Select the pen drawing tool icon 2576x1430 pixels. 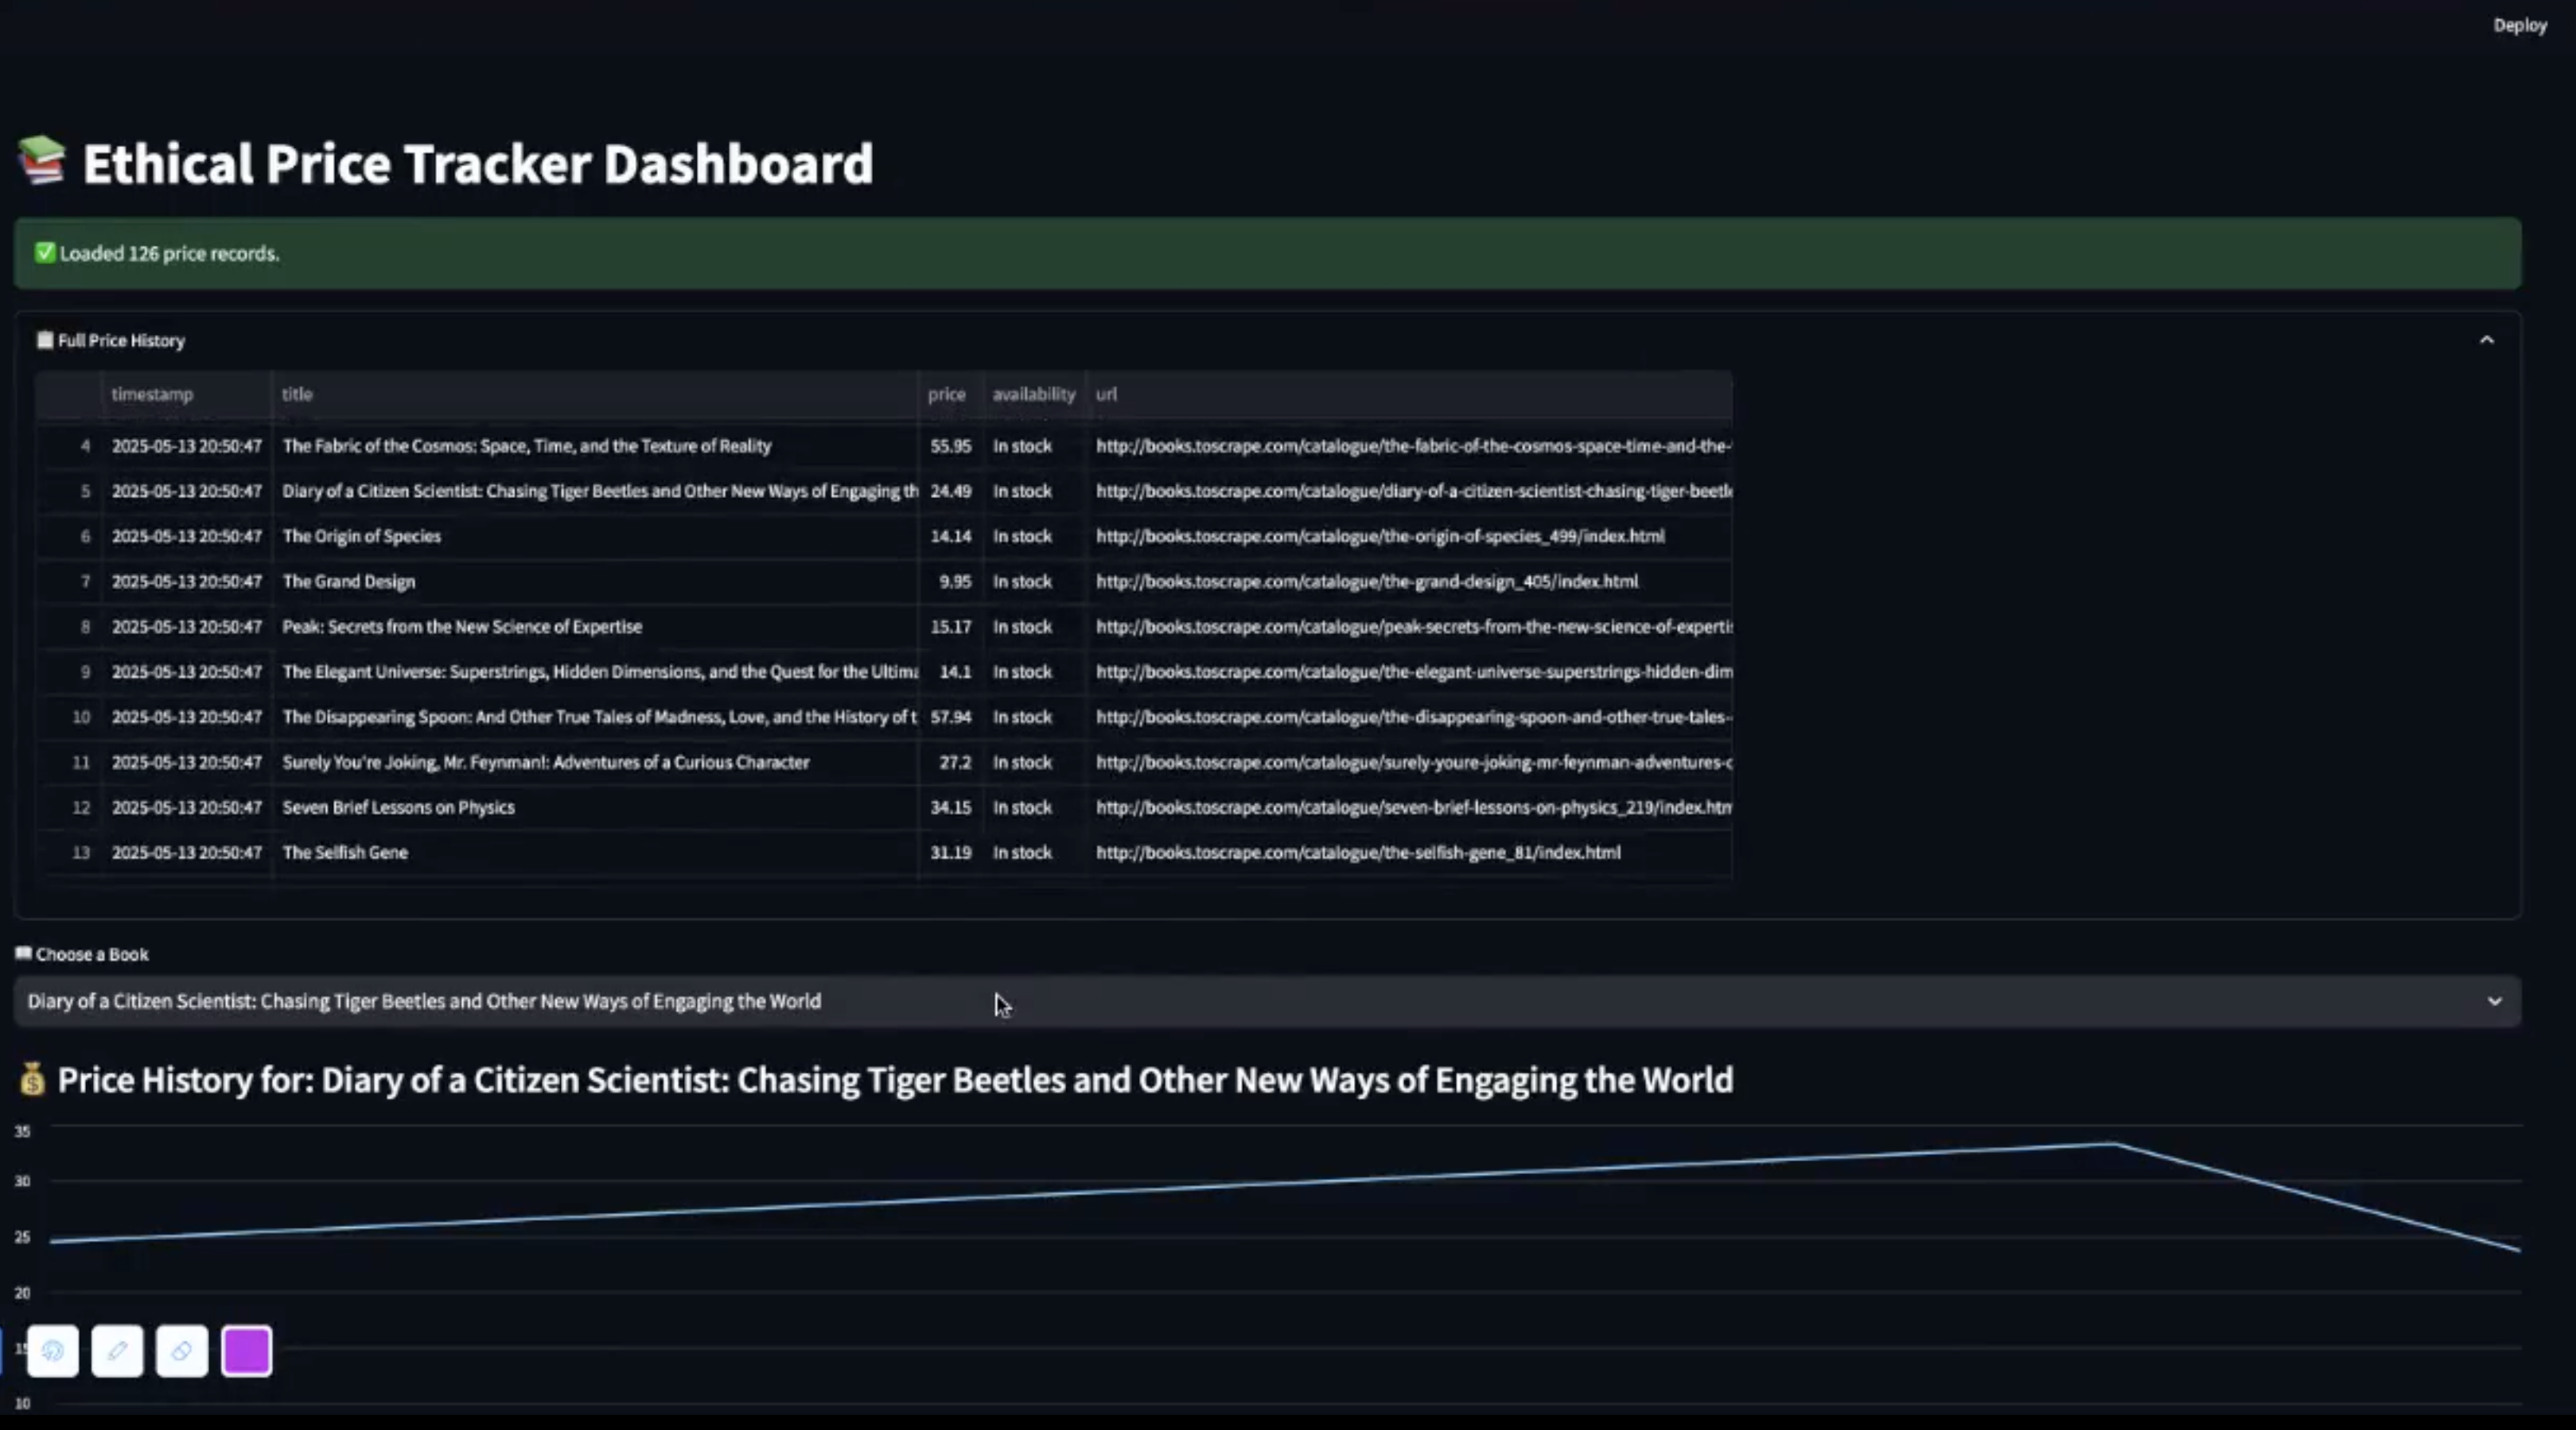click(x=117, y=1351)
